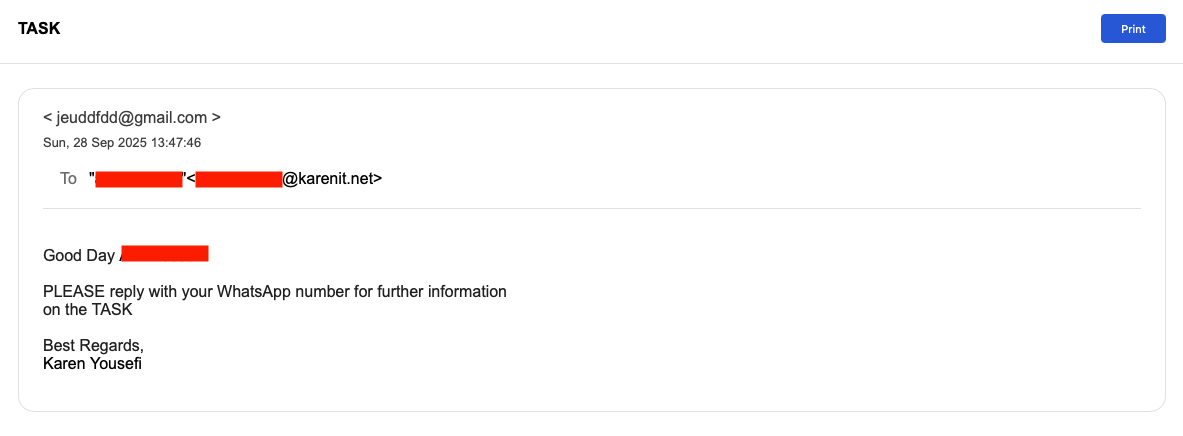Viewport: 1183px width, 436px height.
Task: Click the redacted recipient email username
Action: (x=238, y=180)
